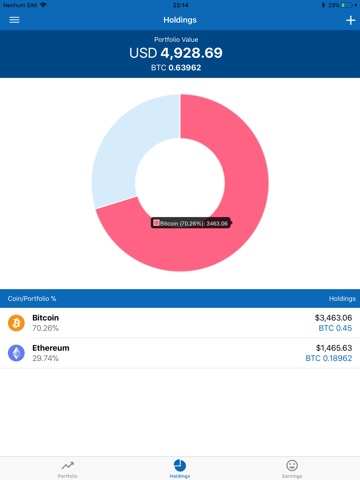Click the BTC 0.18962 amount
This screenshot has width=360, height=480.
(329, 358)
